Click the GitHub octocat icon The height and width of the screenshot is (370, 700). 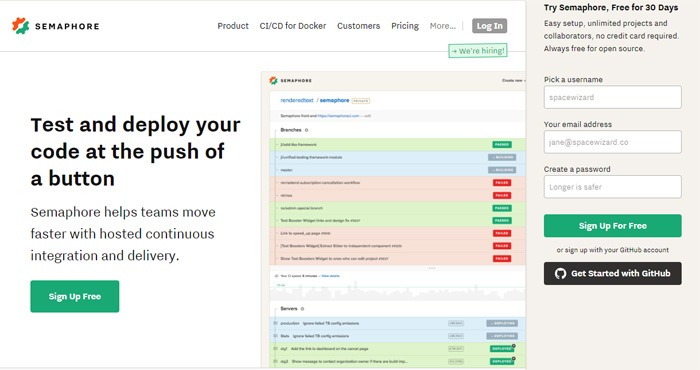coord(560,273)
